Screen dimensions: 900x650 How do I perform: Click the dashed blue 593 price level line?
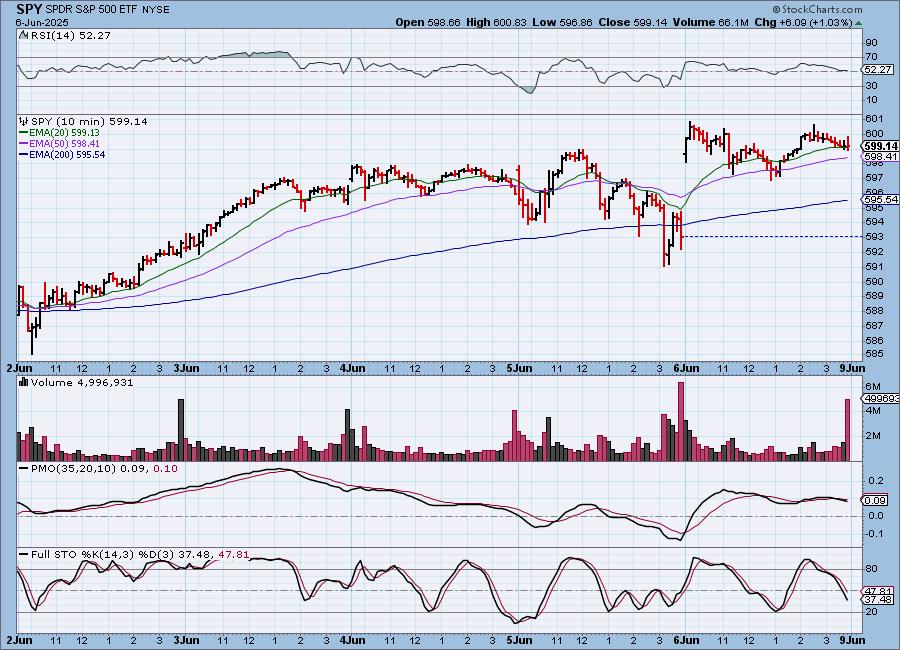pyautogui.click(x=772, y=237)
